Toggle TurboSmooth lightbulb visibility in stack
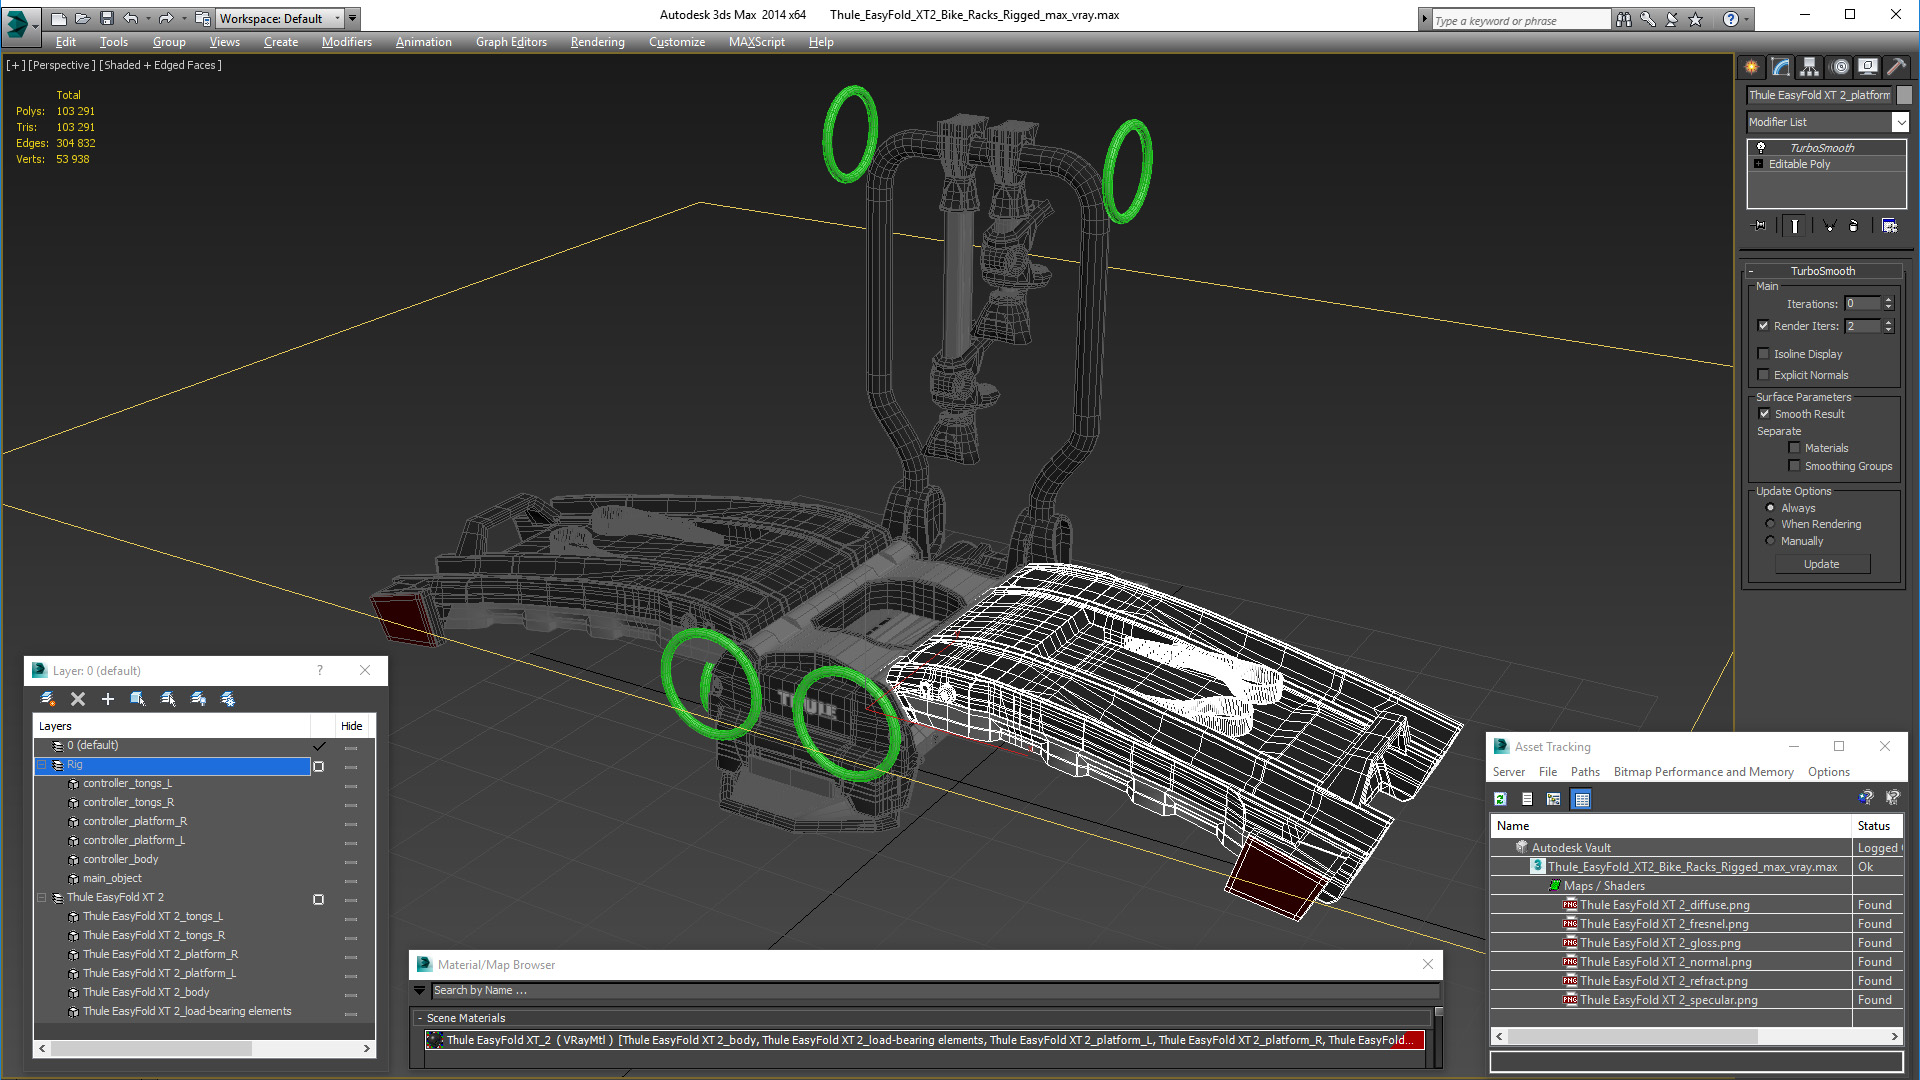The height and width of the screenshot is (1080, 1920). pyautogui.click(x=1761, y=147)
